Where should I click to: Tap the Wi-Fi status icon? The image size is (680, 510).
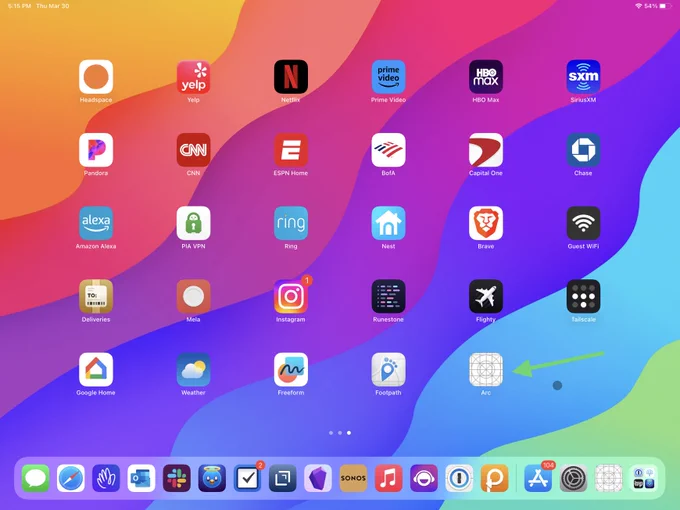[638, 6]
